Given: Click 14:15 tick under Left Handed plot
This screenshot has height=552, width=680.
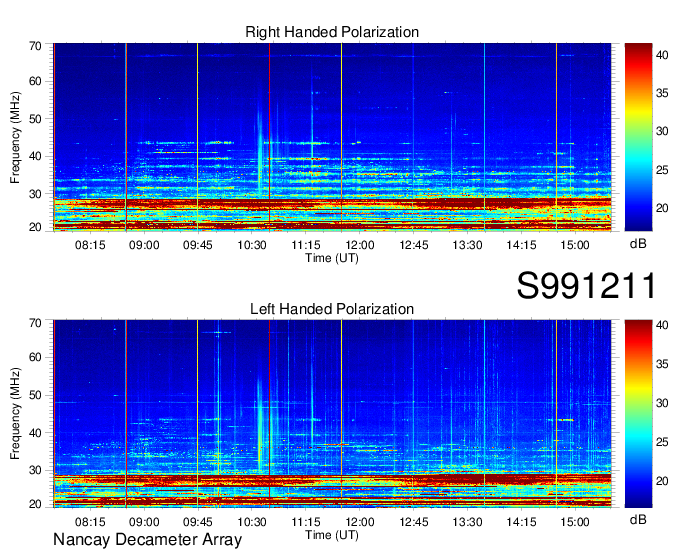Looking at the screenshot, I should (521, 522).
